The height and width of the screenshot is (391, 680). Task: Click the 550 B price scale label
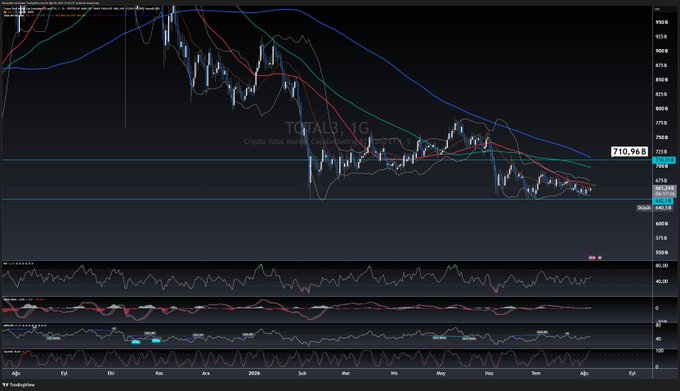tap(661, 252)
